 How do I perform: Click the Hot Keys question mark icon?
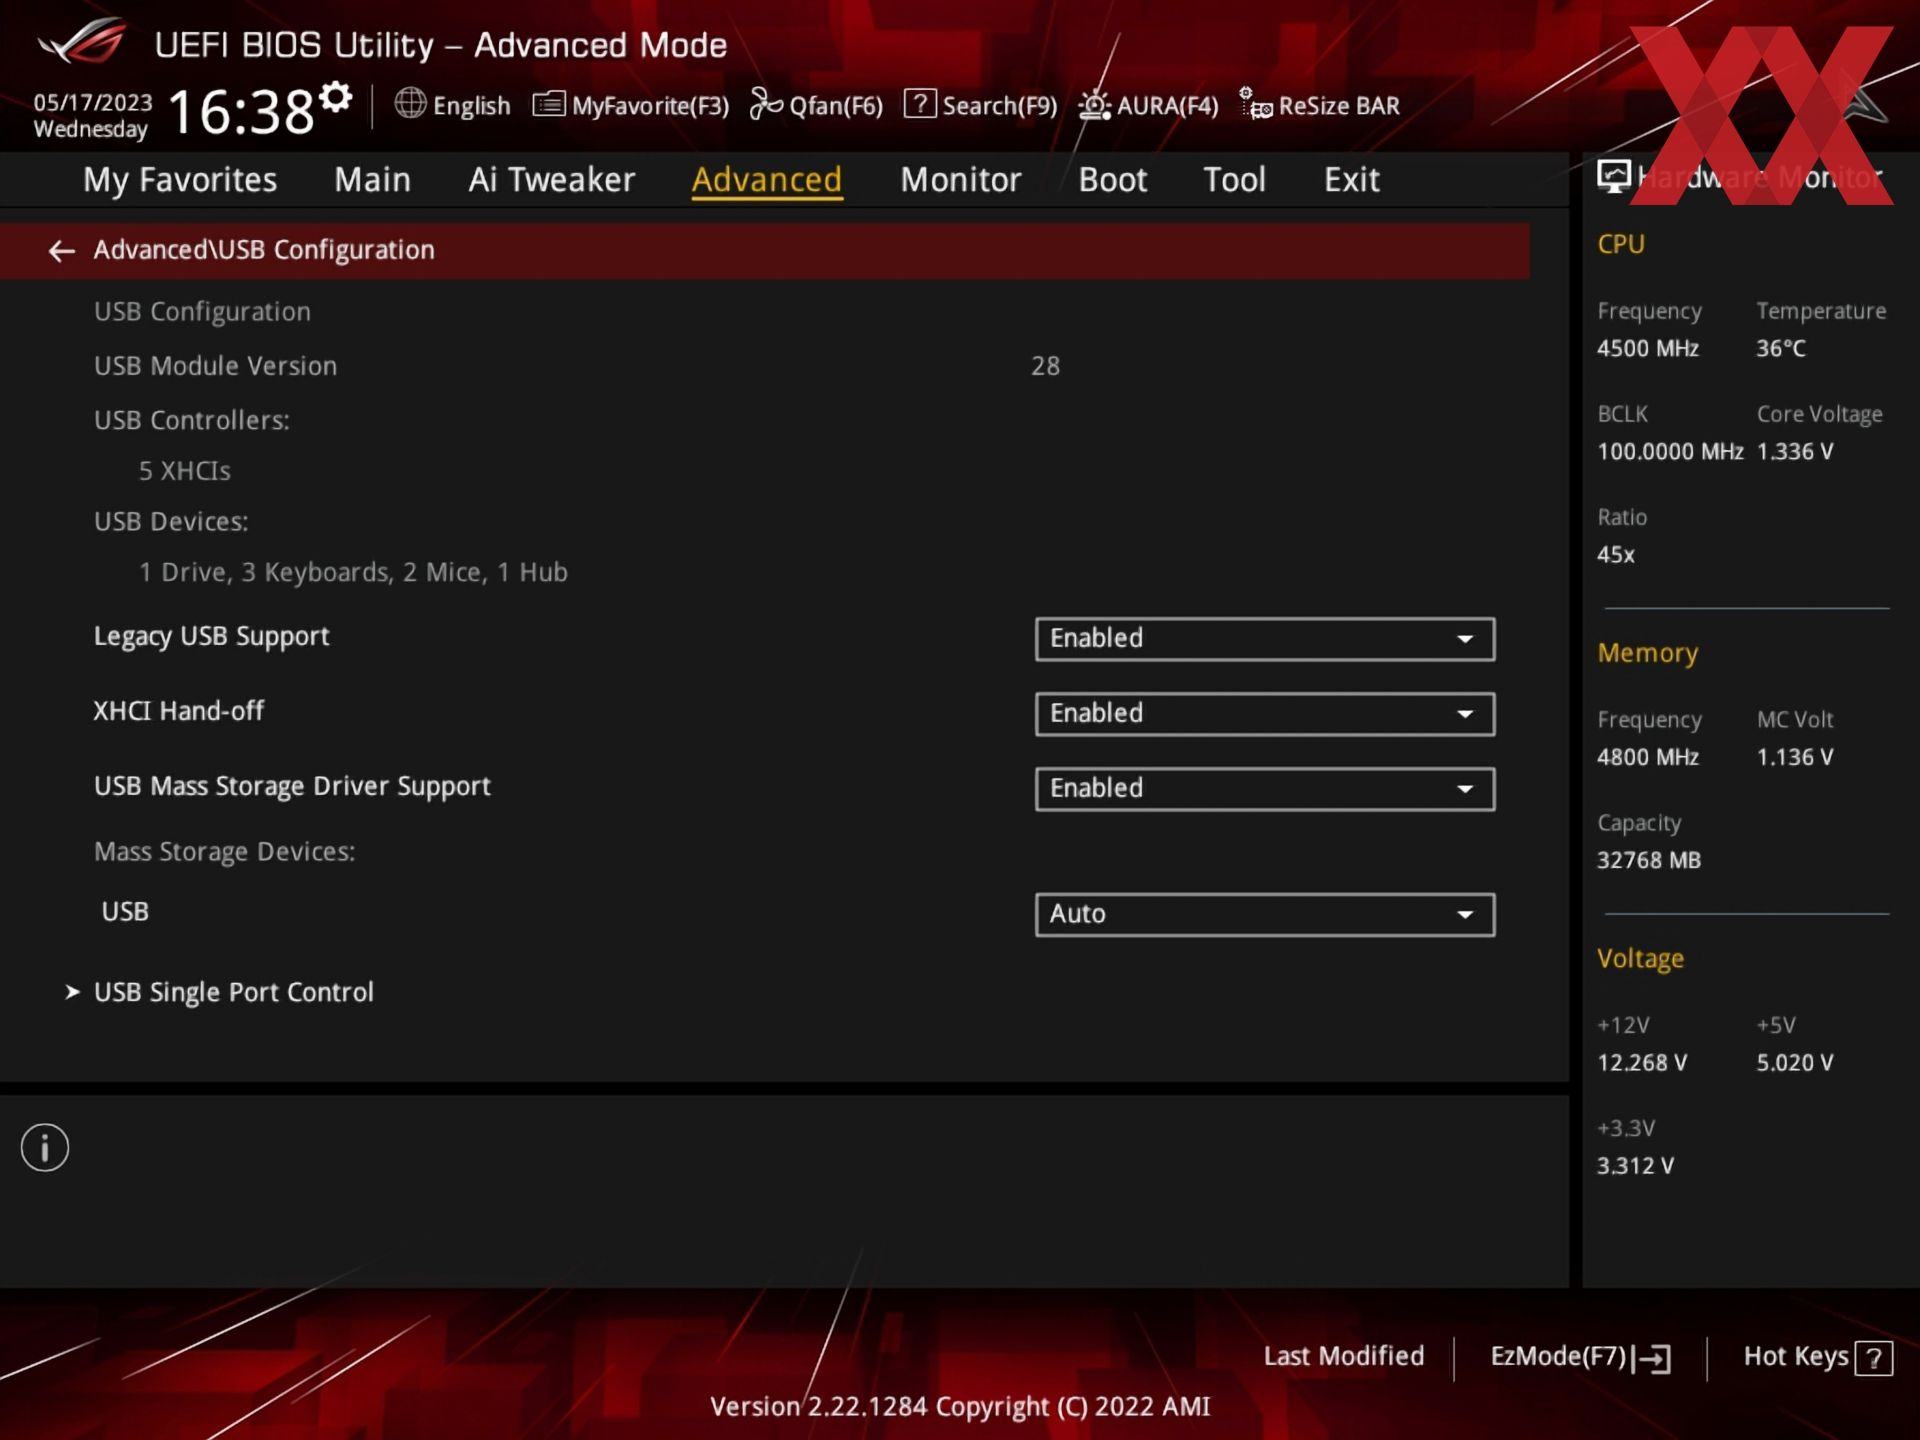coord(1872,1358)
